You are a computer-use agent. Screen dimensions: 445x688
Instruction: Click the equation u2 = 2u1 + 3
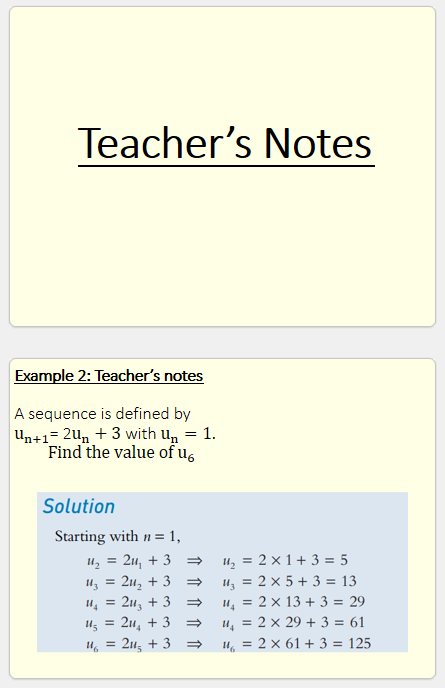pyautogui.click(x=129, y=561)
